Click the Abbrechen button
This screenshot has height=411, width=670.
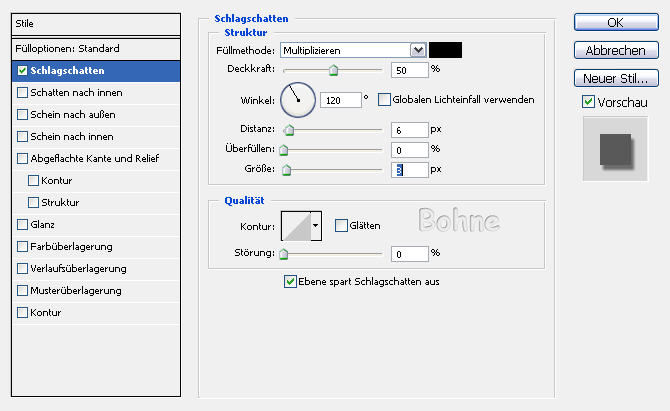click(x=615, y=50)
